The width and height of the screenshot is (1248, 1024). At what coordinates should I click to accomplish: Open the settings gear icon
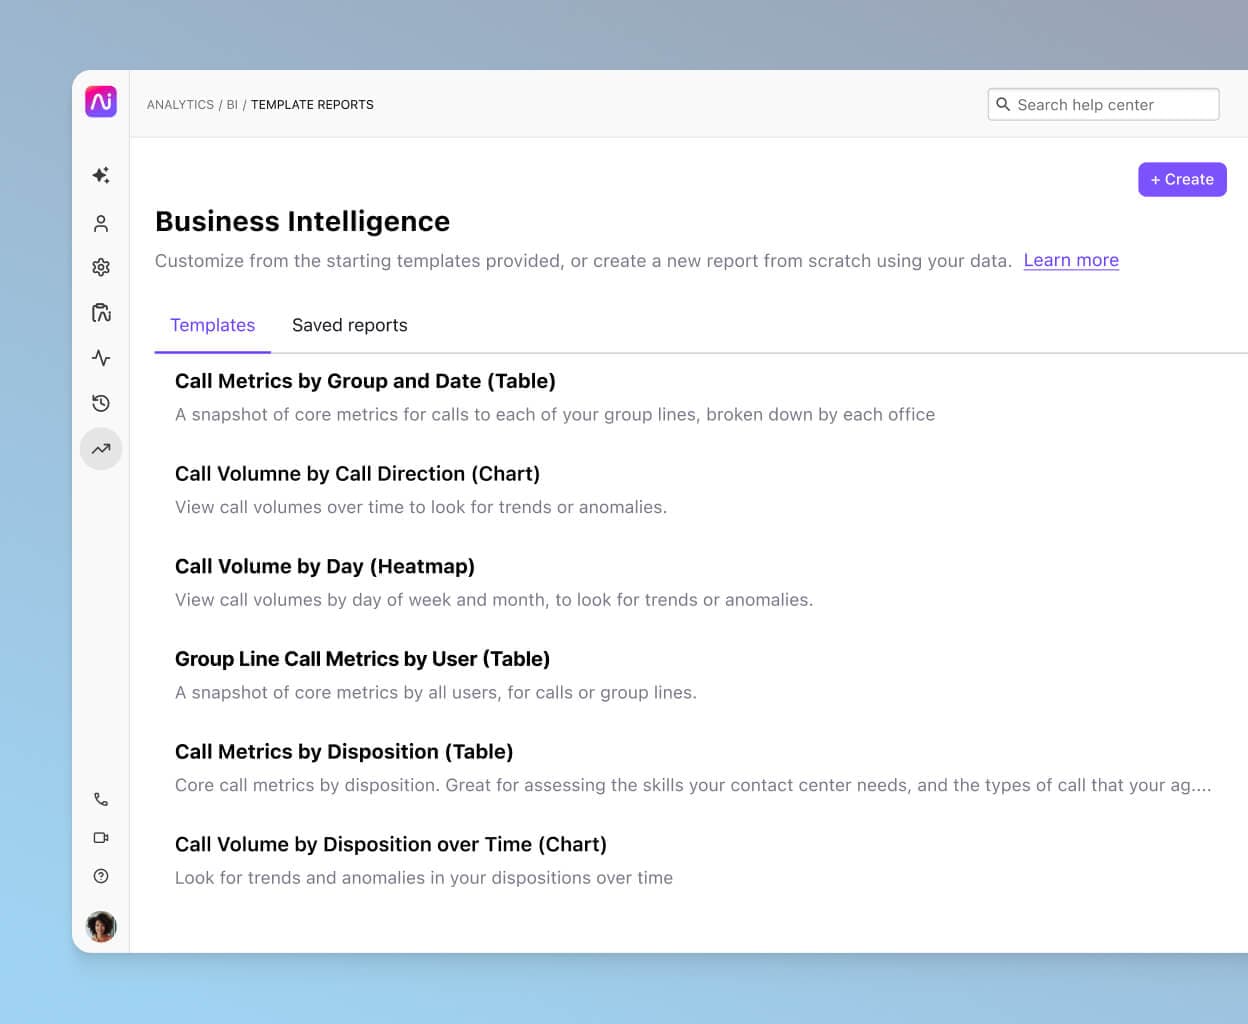101,267
